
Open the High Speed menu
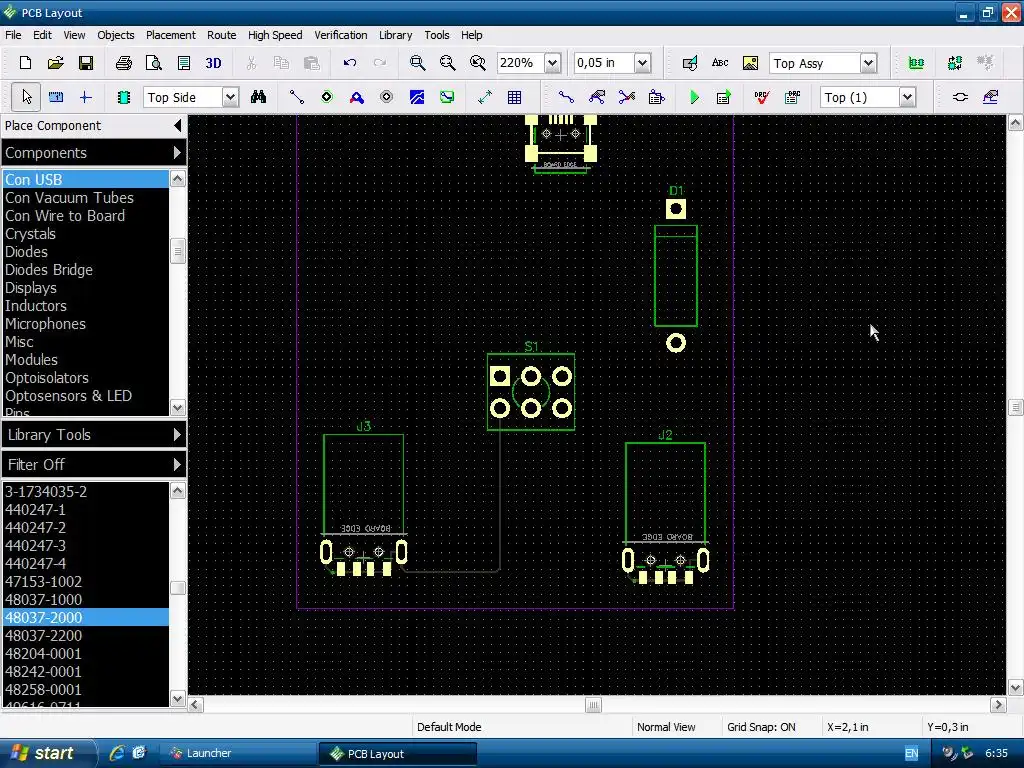click(x=275, y=35)
